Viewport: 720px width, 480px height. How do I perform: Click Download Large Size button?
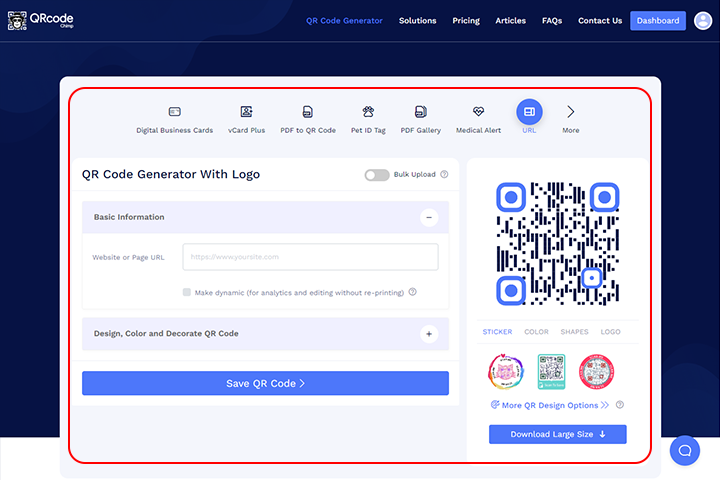pos(558,434)
